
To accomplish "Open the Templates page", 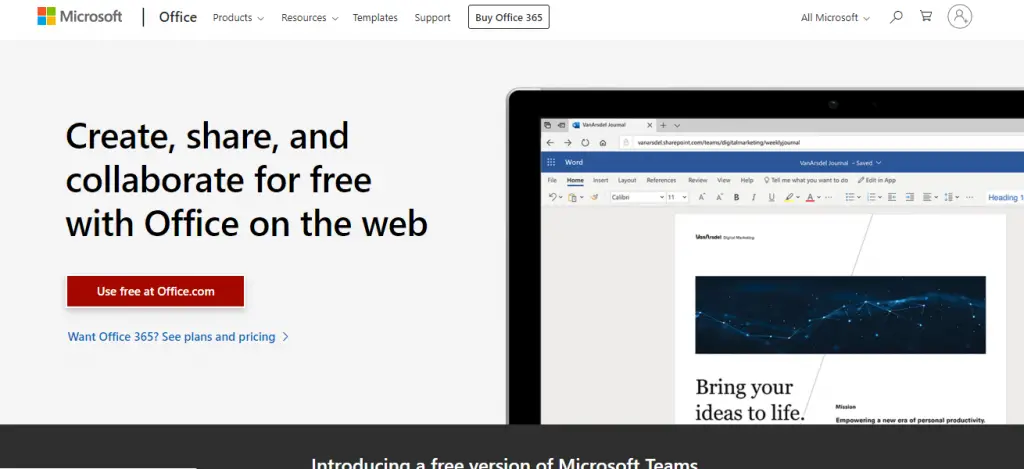I will point(375,18).
